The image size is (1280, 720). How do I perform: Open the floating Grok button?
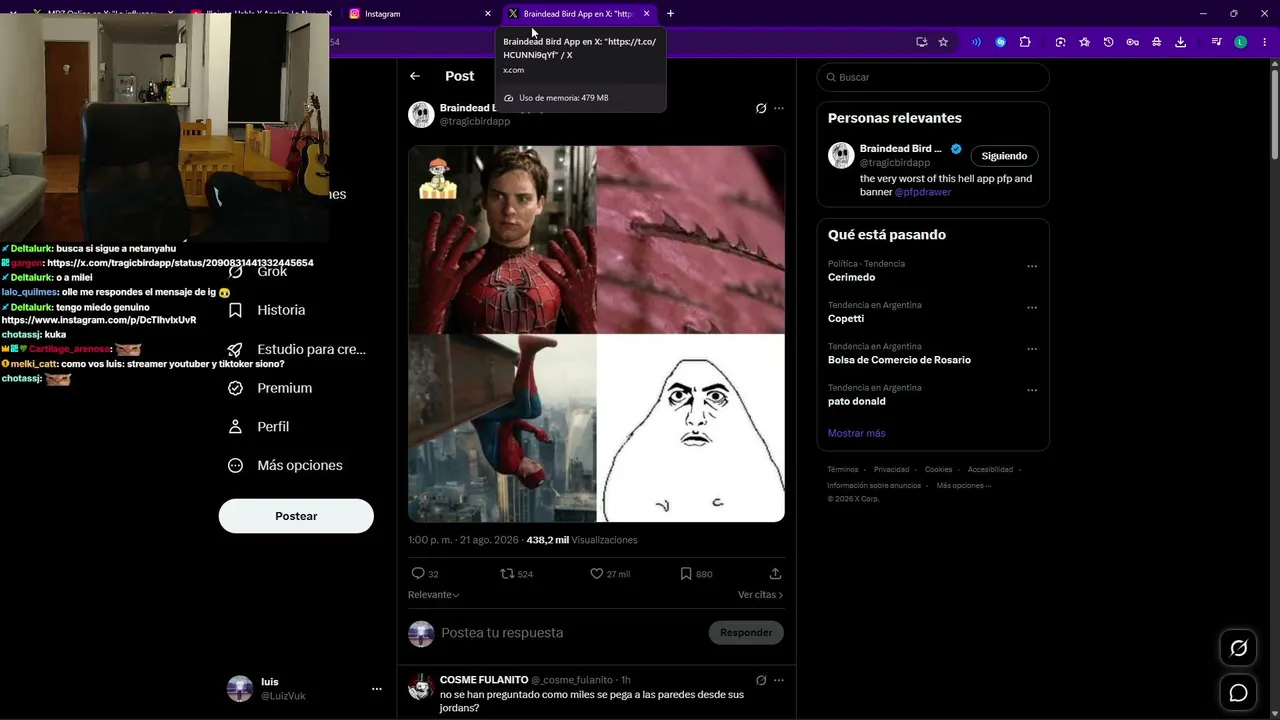point(1238,648)
